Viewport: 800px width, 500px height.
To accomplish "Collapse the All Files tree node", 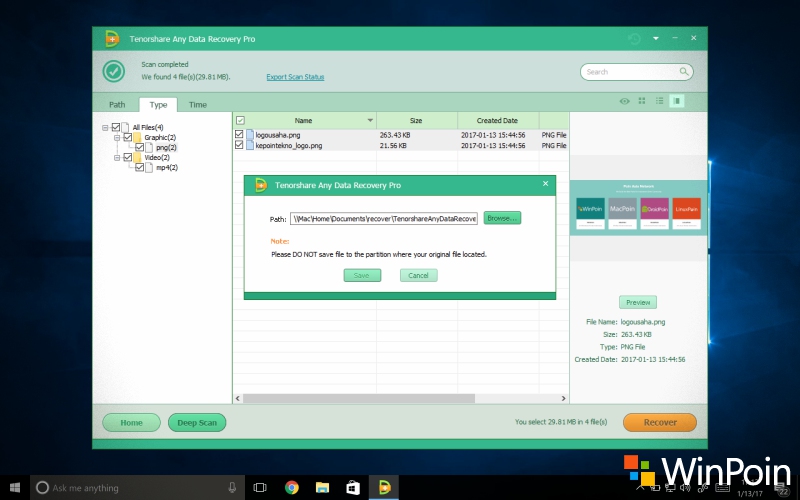I will point(105,128).
